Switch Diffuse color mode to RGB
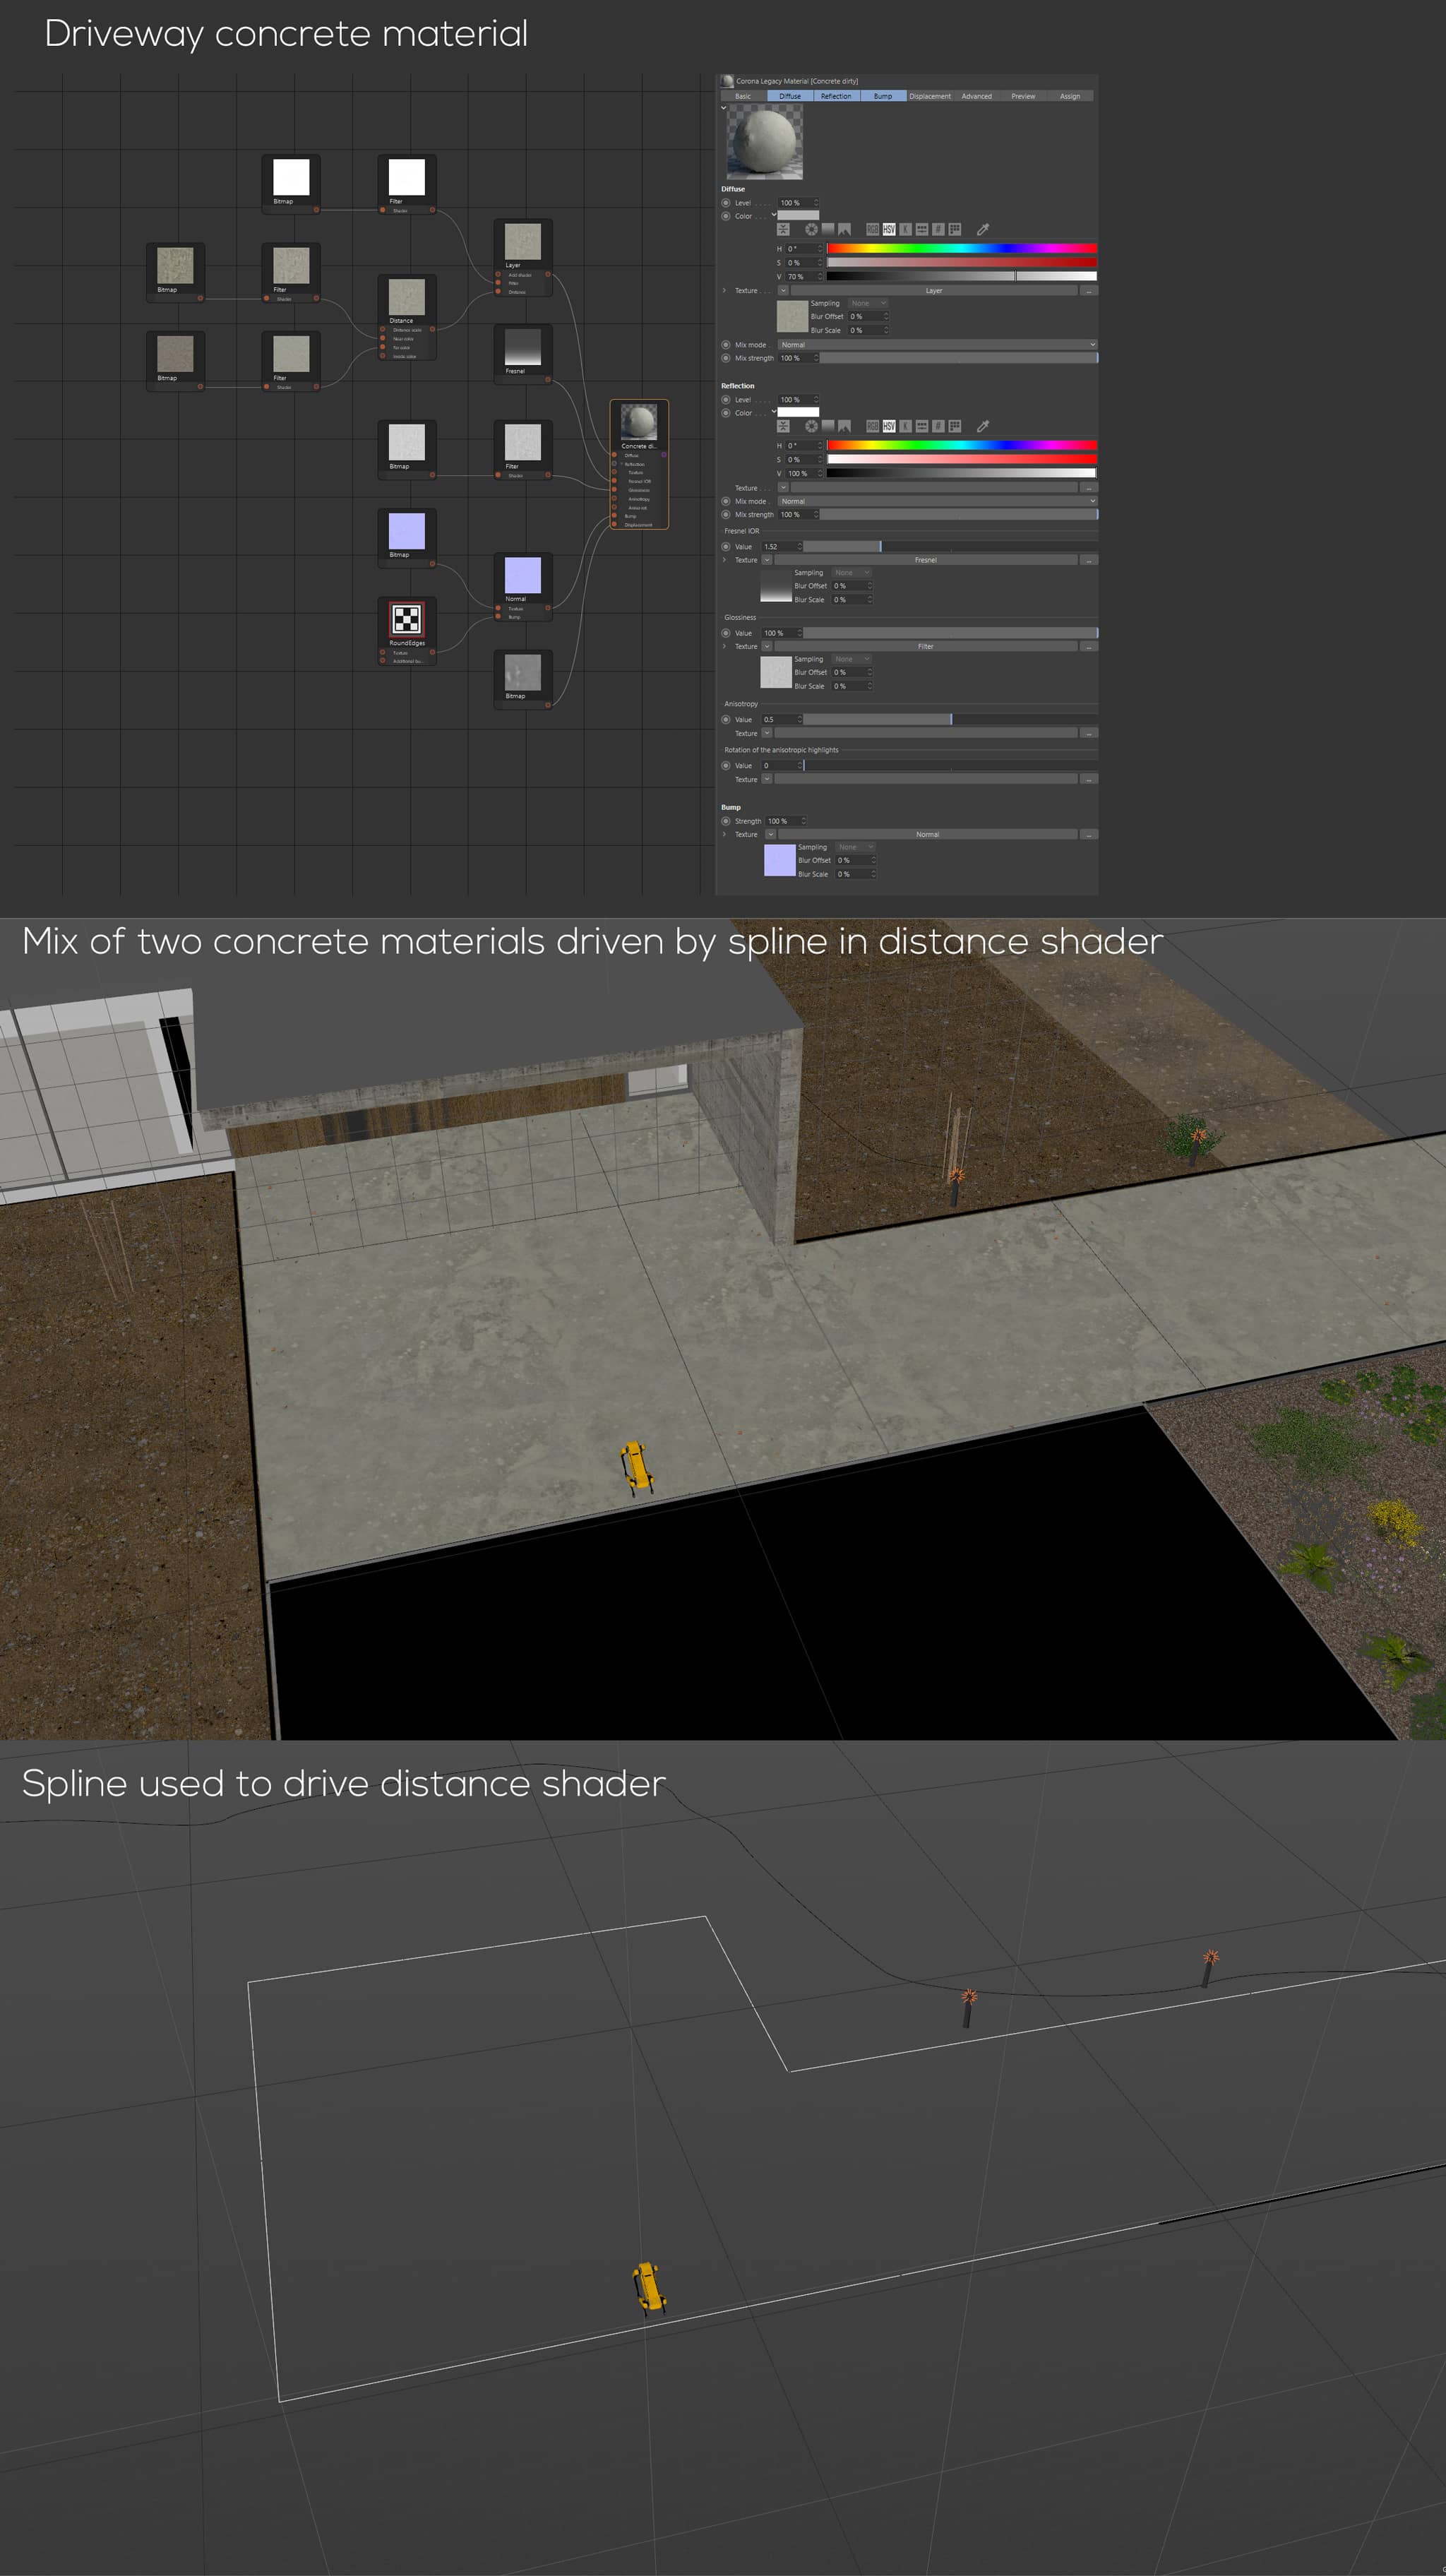Screen dimensions: 1446x2576 click(x=872, y=229)
